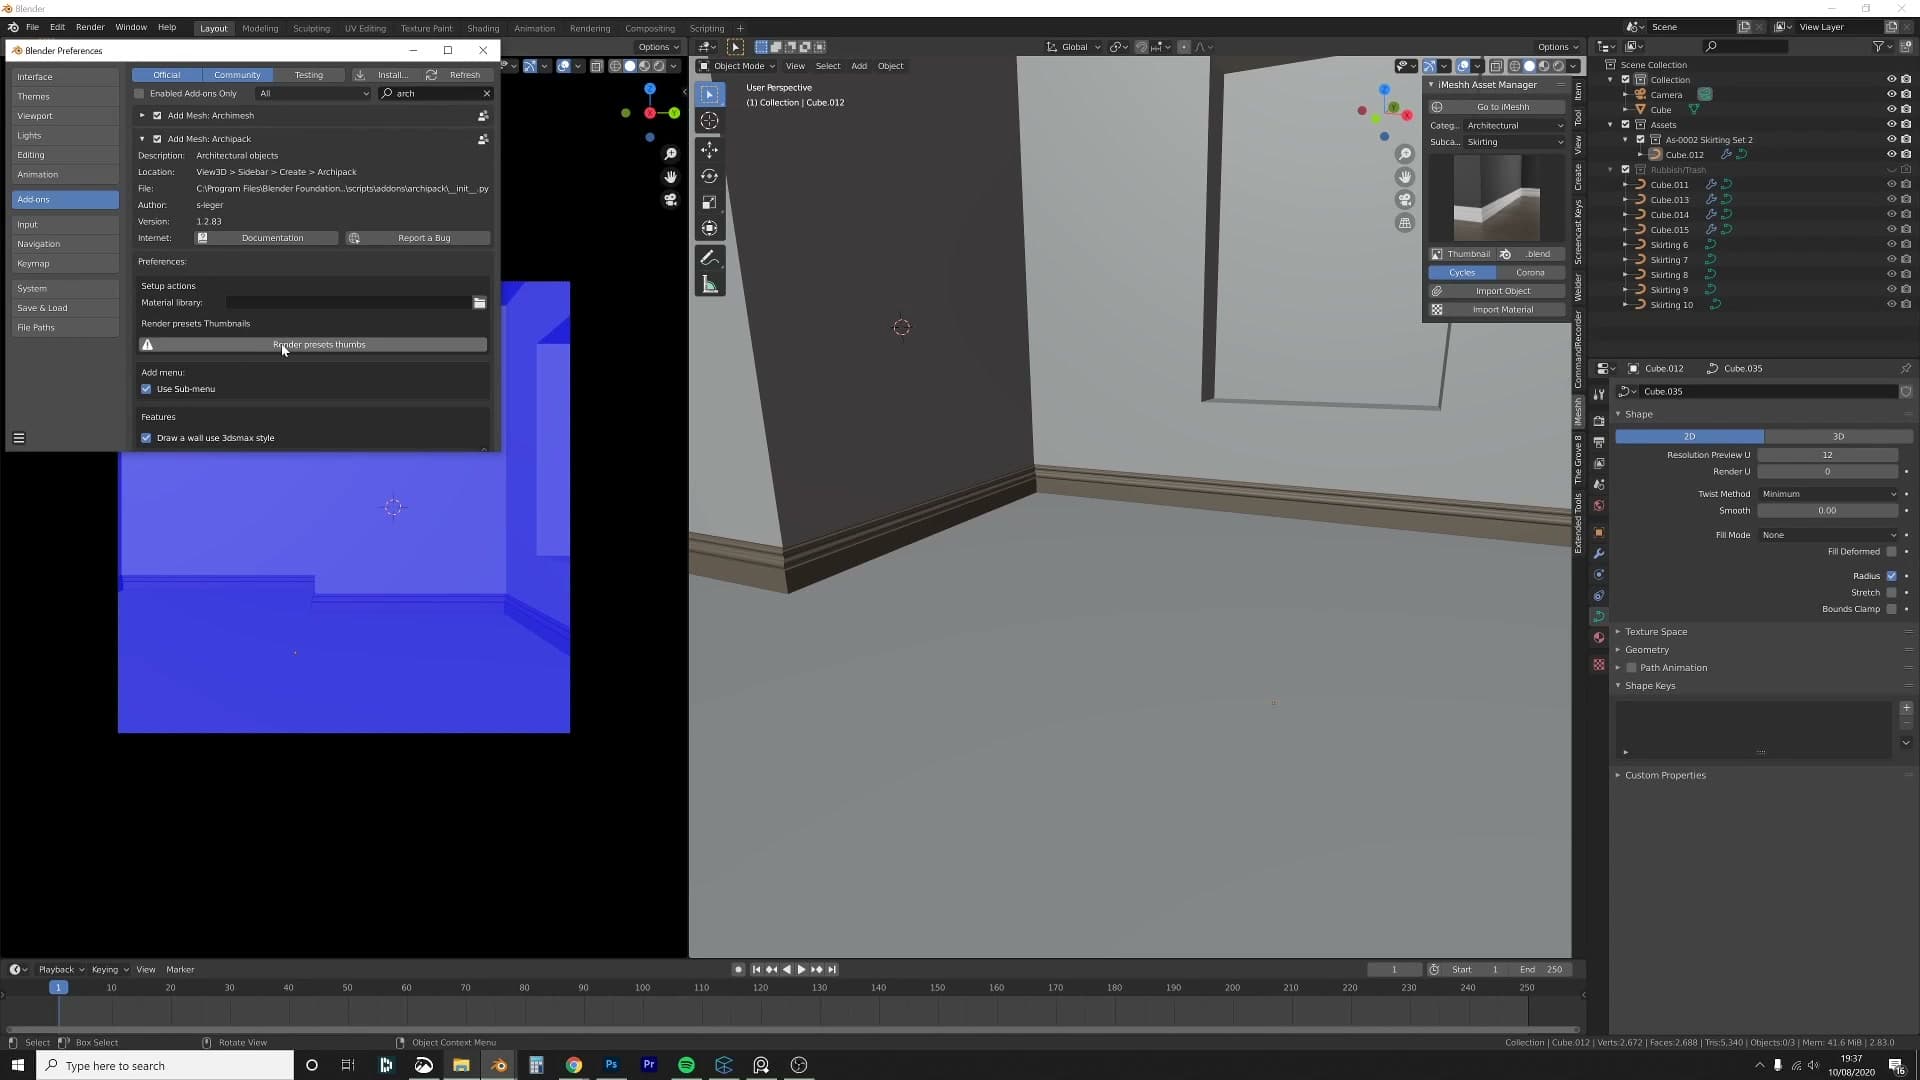Select the Cursor tool in viewport toolbar
The width and height of the screenshot is (1920, 1080).
tap(709, 121)
